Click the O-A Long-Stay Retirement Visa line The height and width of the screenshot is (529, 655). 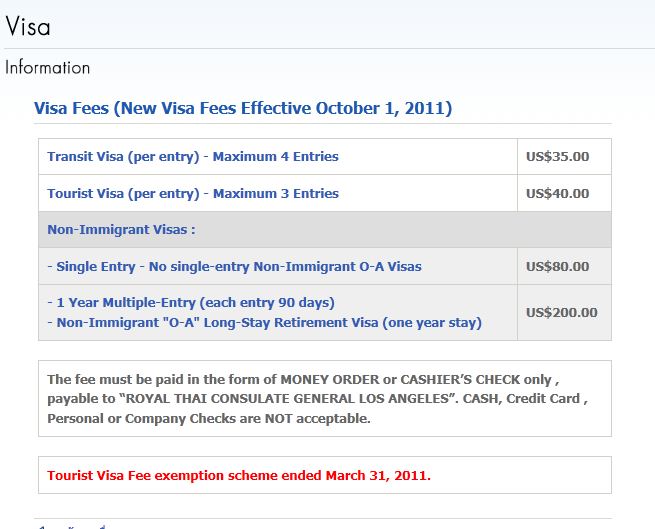click(x=264, y=323)
